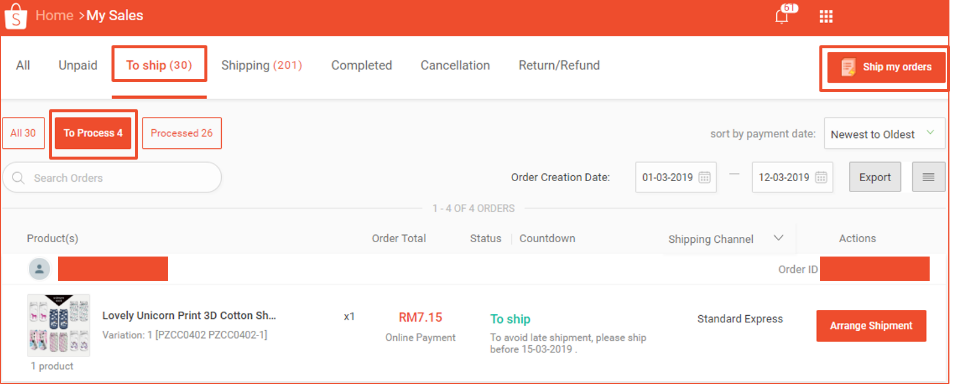The height and width of the screenshot is (384, 953).
Task: Click the search magnifier icon
Action: pos(18,178)
